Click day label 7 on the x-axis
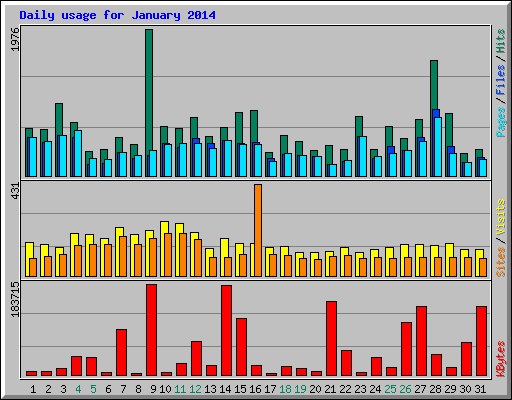 (x=123, y=389)
